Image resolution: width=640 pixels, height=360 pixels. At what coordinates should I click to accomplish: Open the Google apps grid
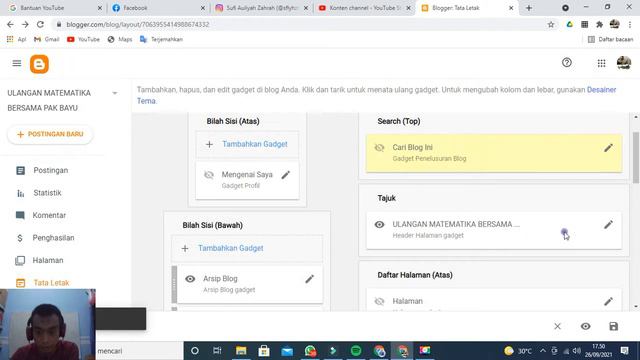[x=601, y=63]
